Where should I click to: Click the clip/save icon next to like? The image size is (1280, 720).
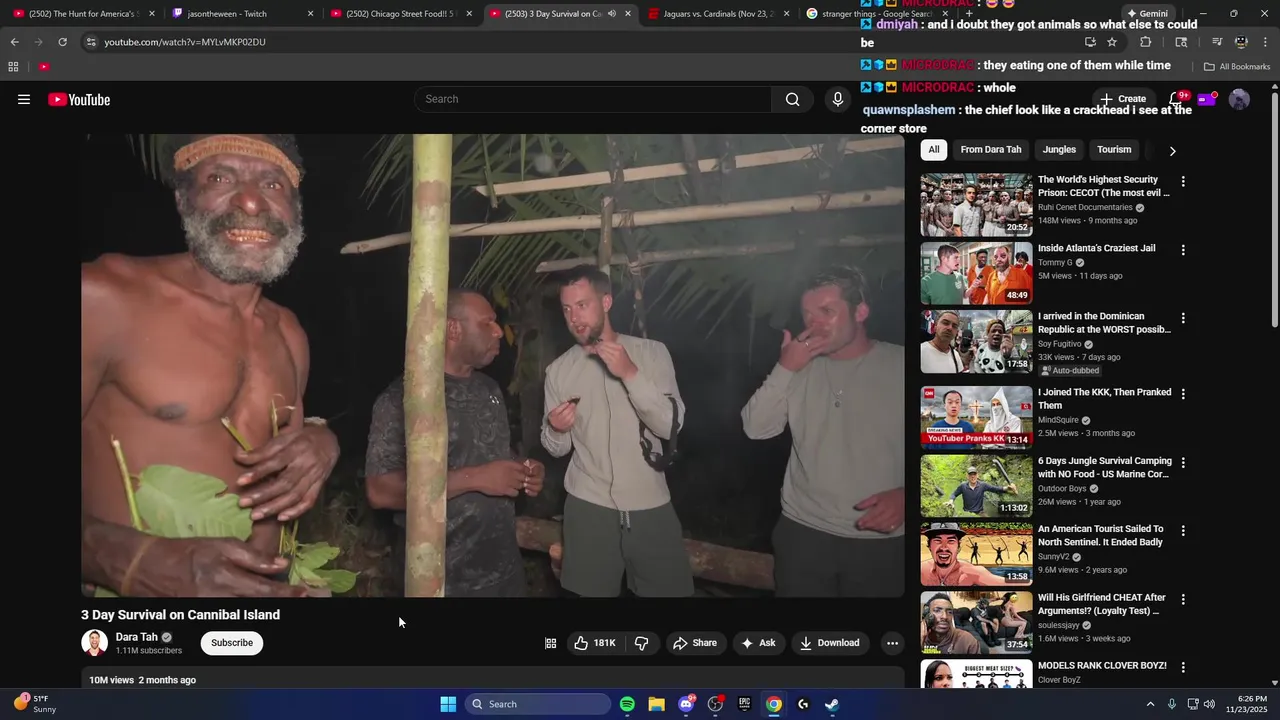pos(550,643)
